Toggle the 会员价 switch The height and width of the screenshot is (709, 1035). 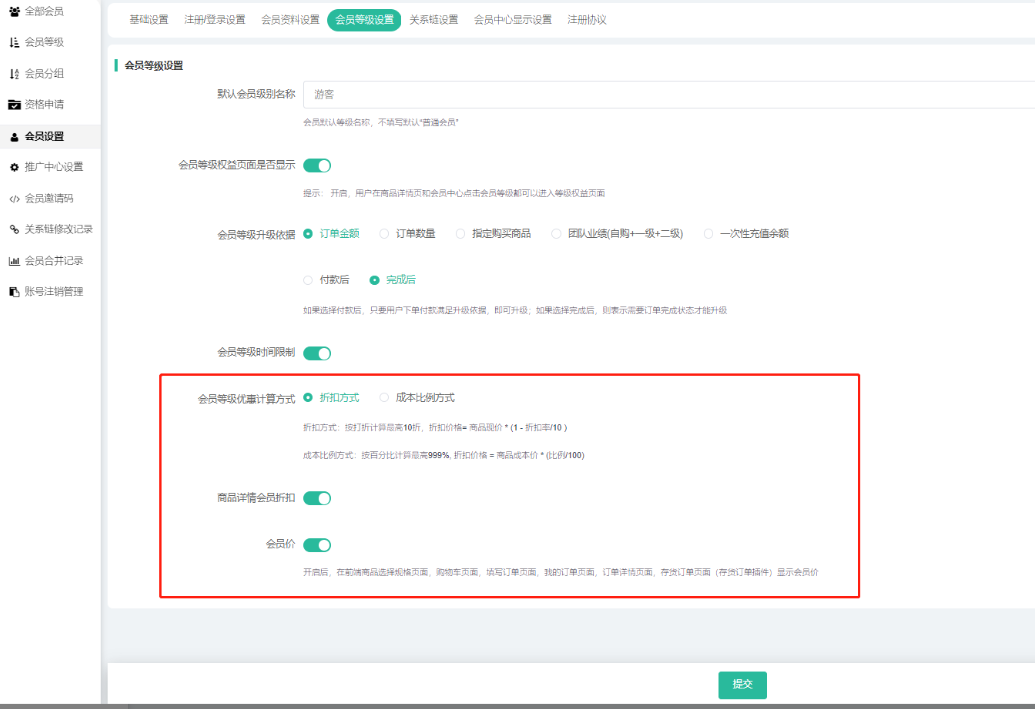[x=317, y=545]
